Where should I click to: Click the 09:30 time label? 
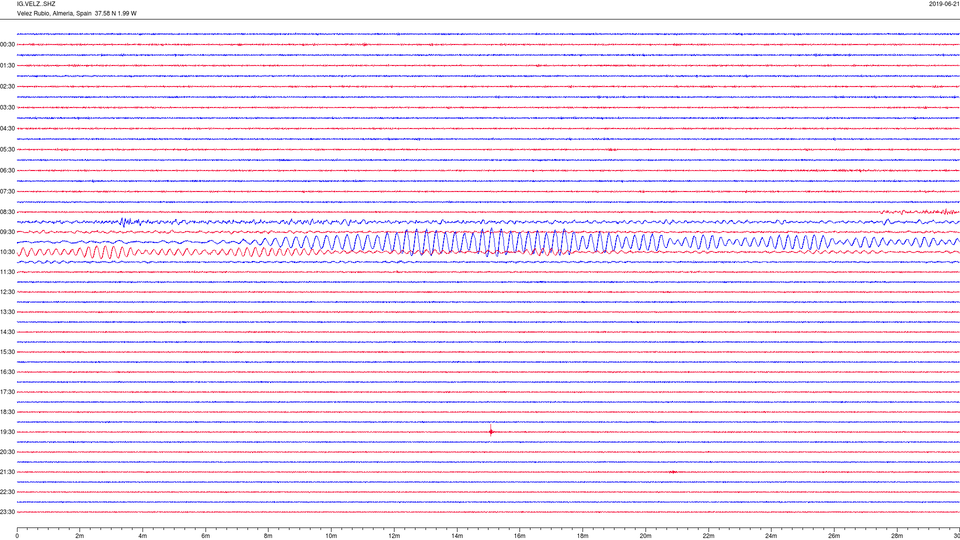(x=7, y=232)
